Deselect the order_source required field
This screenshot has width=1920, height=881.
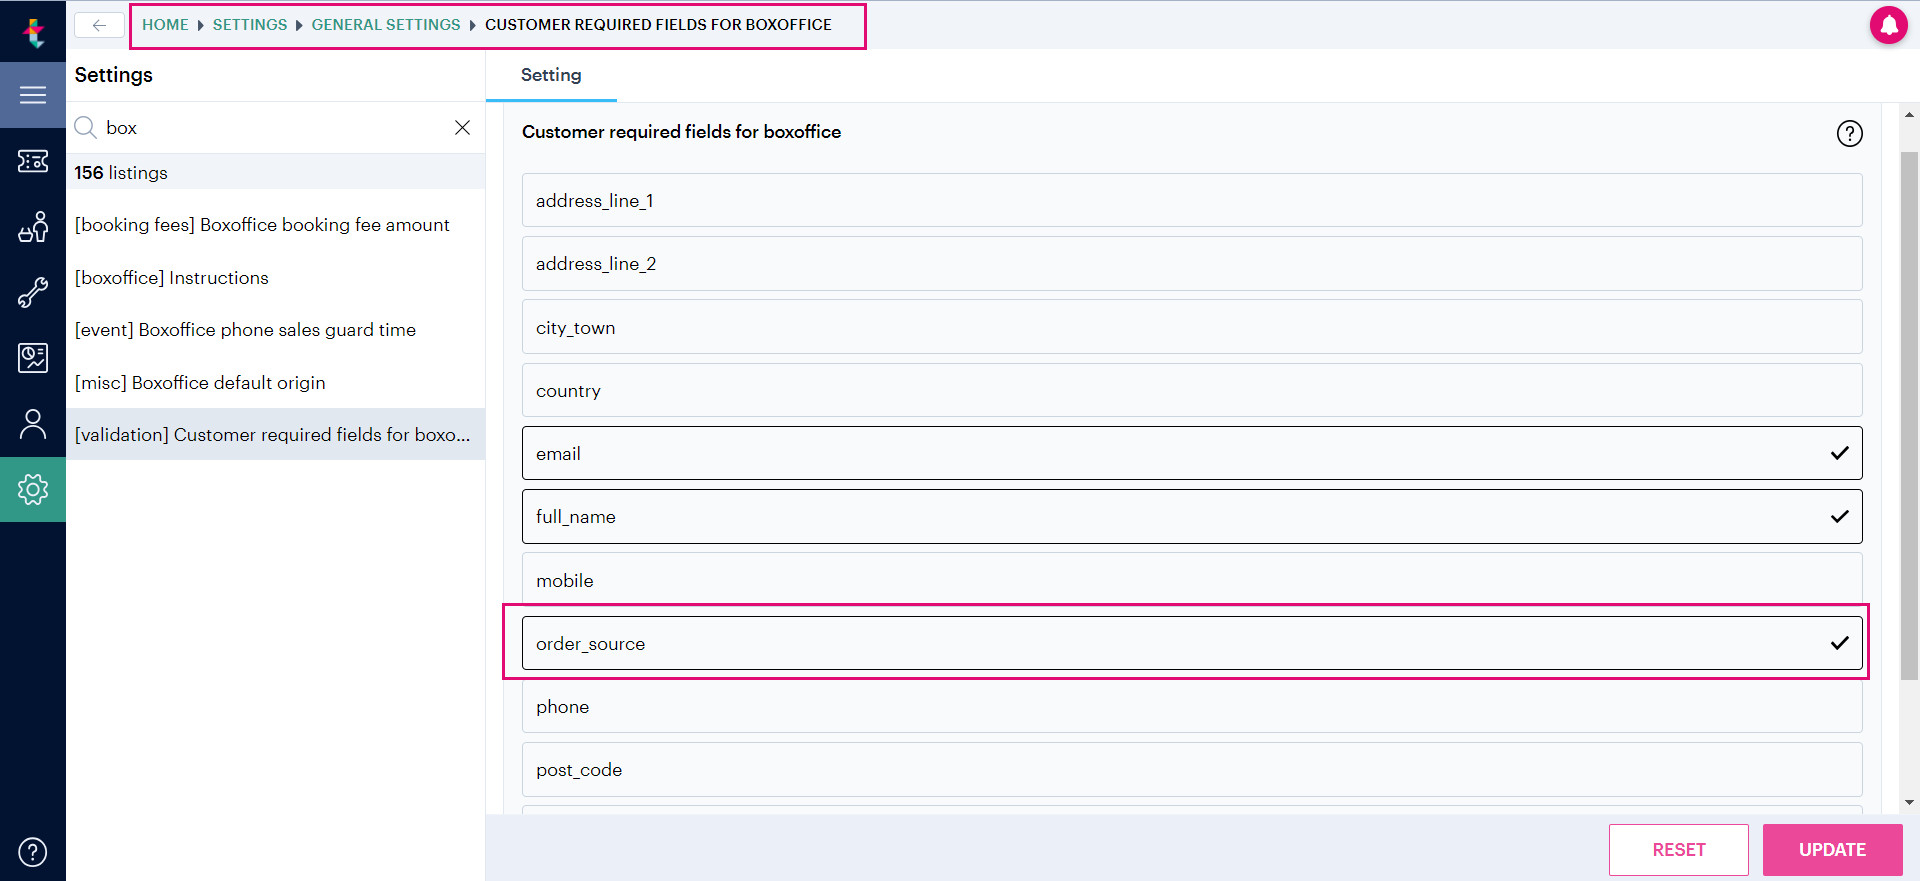(1192, 643)
